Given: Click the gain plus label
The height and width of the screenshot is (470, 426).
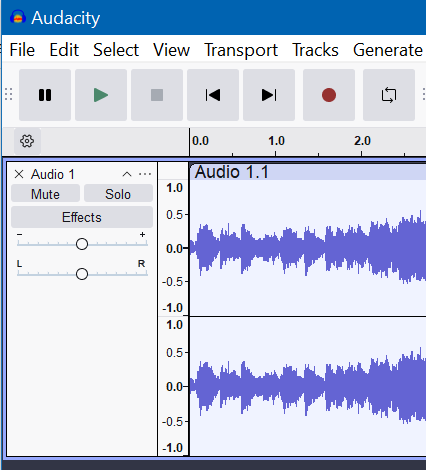Looking at the screenshot, I should coord(143,234).
